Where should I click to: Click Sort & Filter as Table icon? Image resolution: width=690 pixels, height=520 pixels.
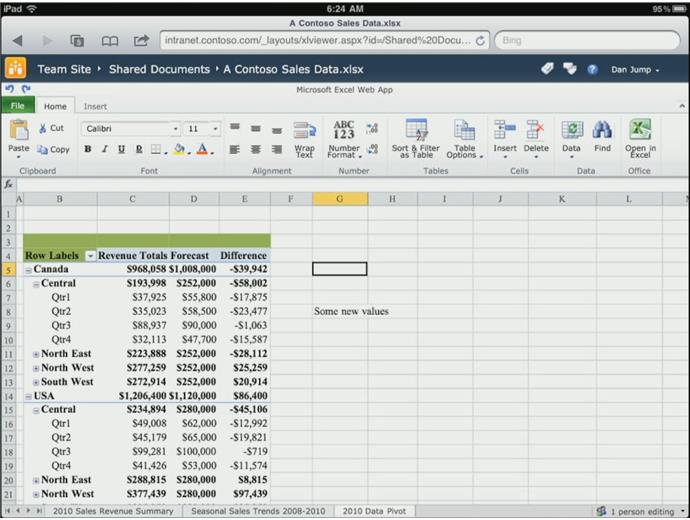[x=415, y=131]
